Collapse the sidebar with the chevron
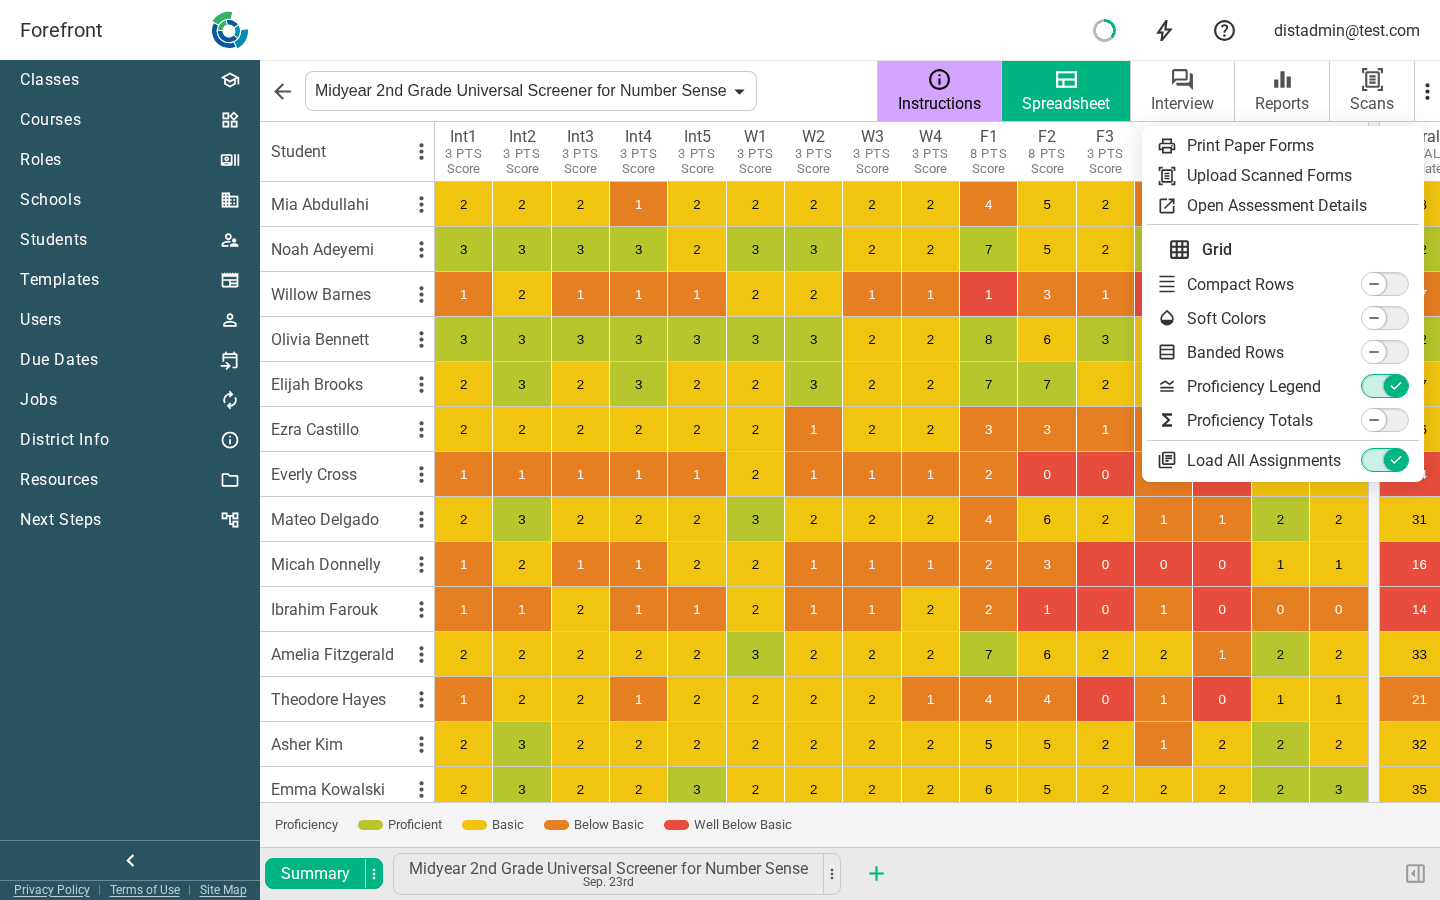This screenshot has width=1440, height=900. click(130, 860)
